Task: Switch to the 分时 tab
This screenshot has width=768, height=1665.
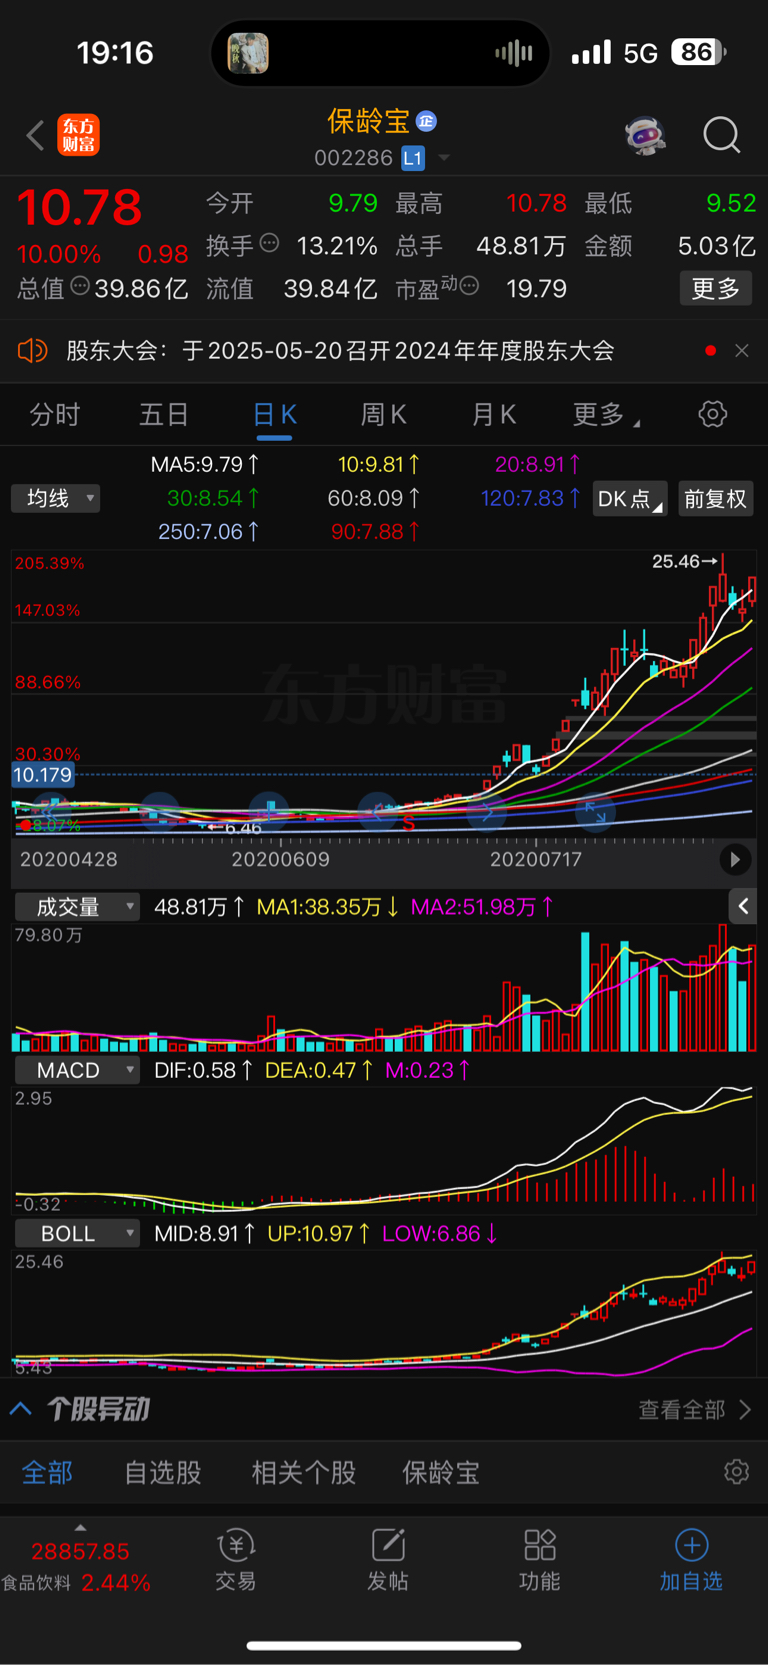Action: point(54,414)
